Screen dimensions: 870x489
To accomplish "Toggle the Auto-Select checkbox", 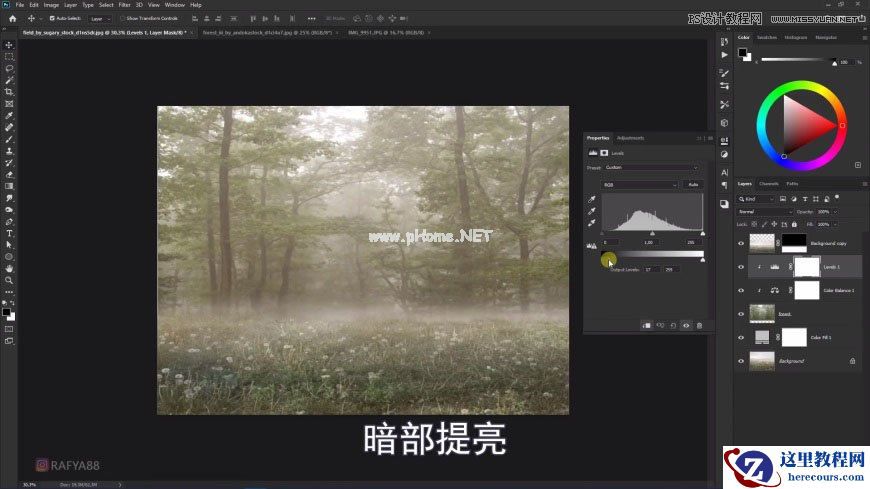I will (52, 18).
